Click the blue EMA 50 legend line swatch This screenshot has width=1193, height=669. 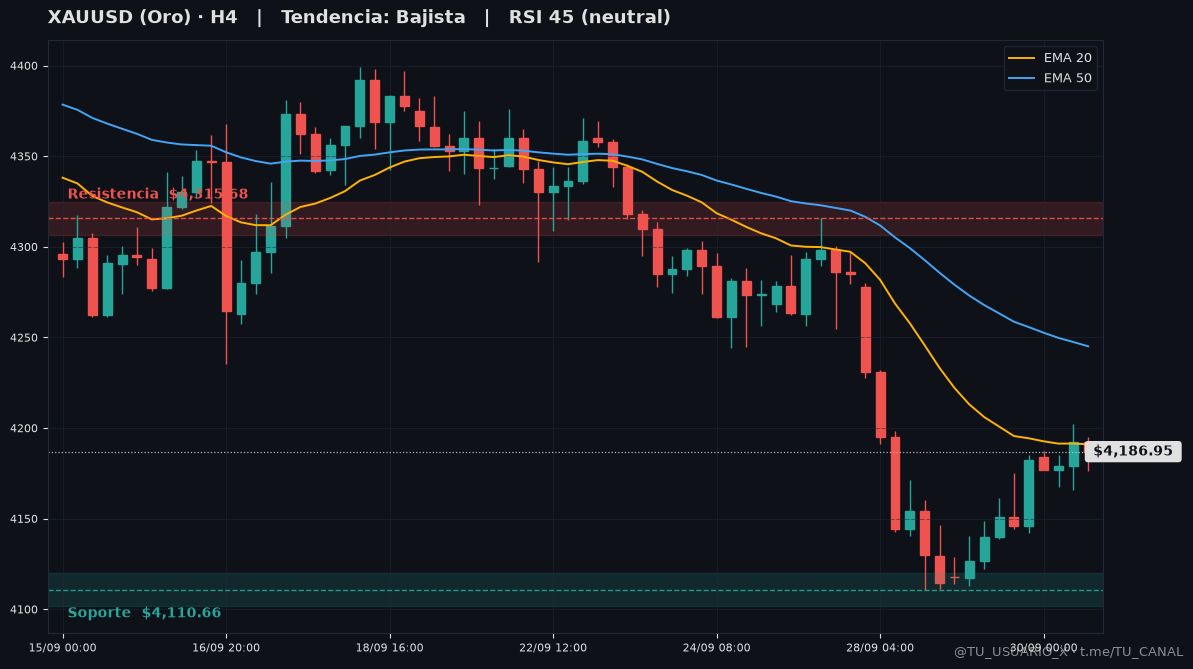pyautogui.click(x=1021, y=78)
